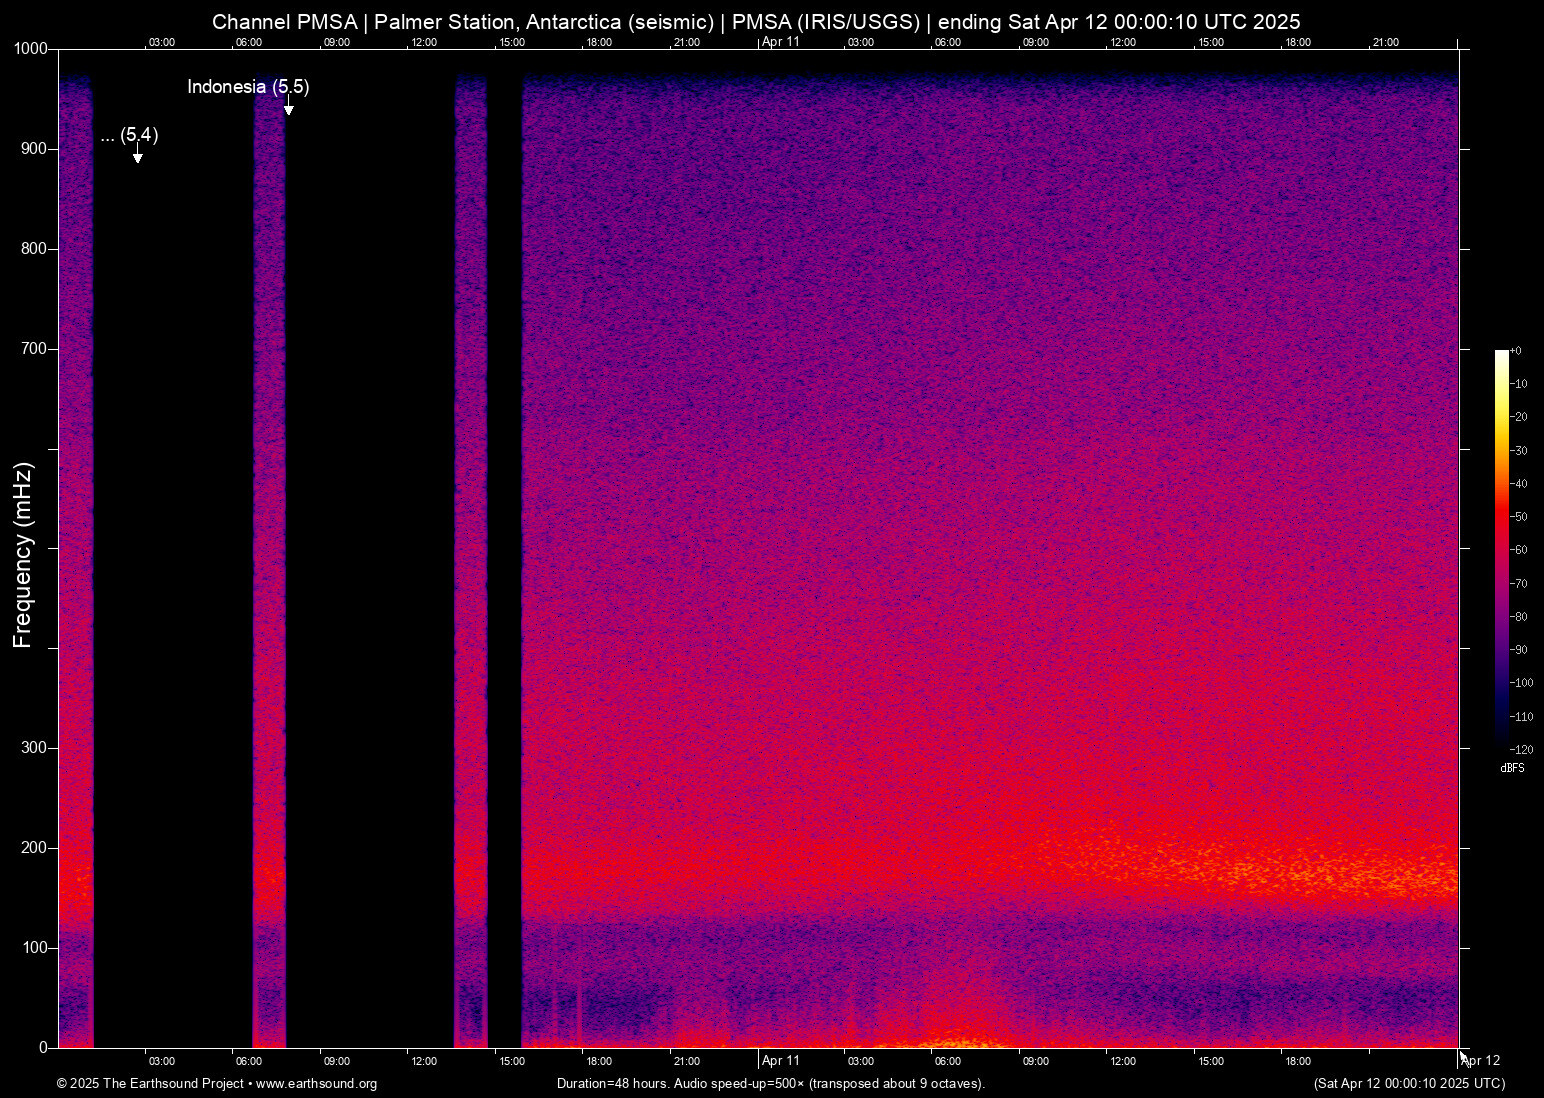Click the dBFS color scale bar
Screen dimensions: 1544x1098
point(1501,548)
